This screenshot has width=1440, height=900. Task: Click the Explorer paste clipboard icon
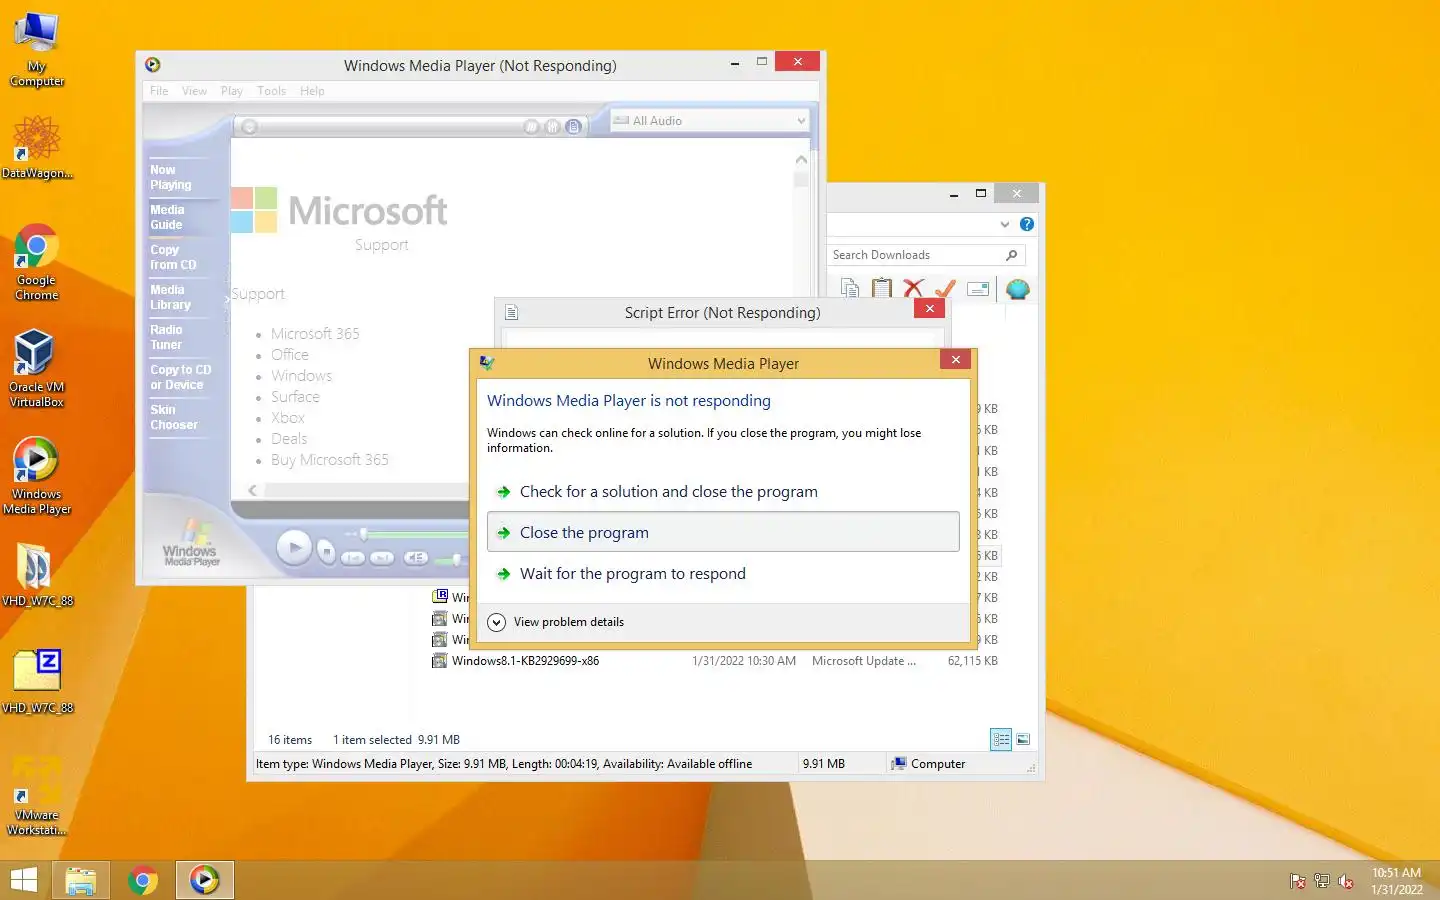881,289
